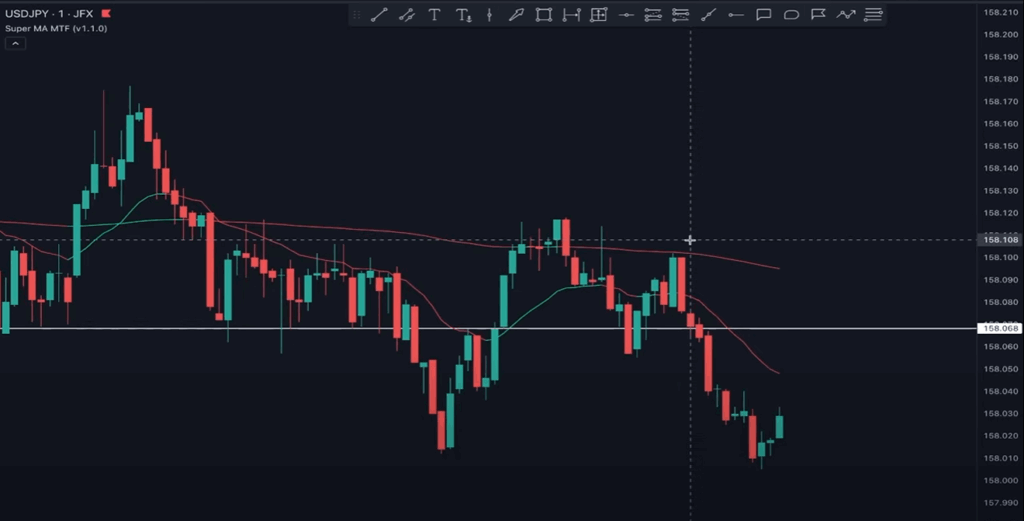This screenshot has width=1024, height=521.
Task: Pick the vertical line tool
Action: point(489,15)
